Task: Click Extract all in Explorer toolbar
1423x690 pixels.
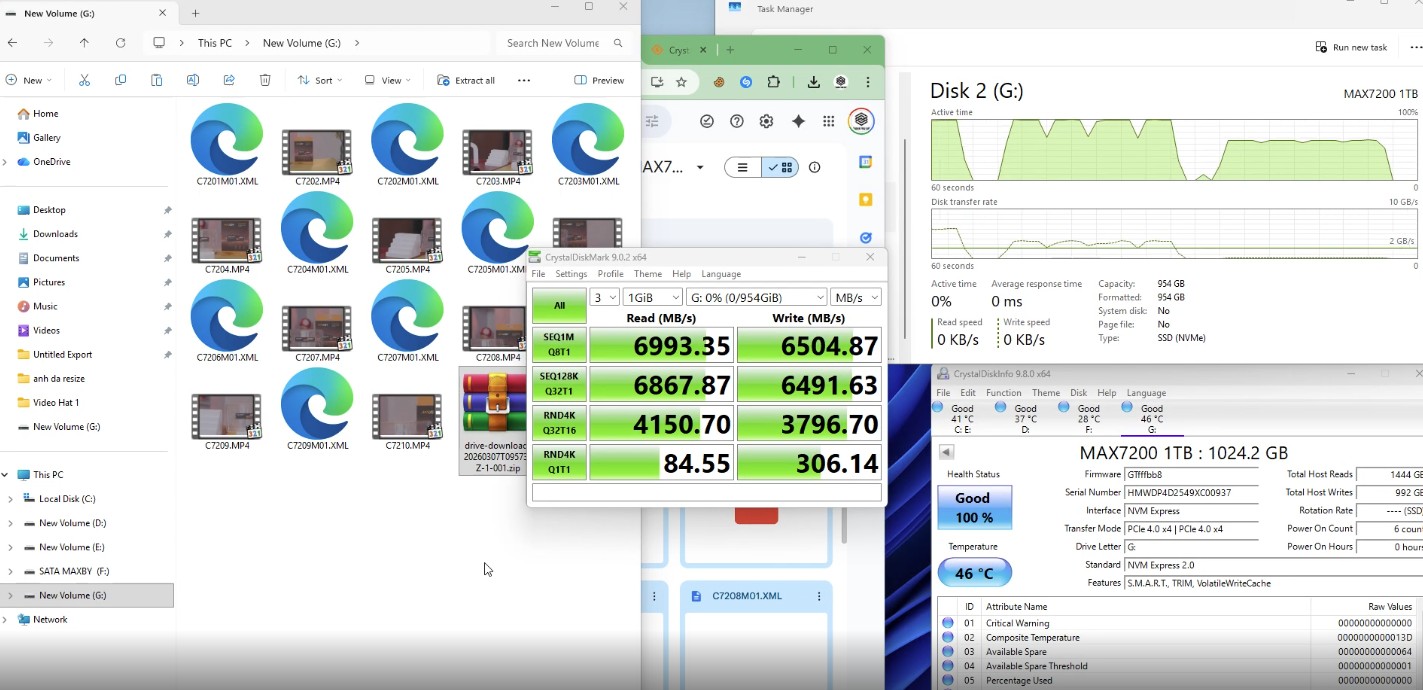Action: 466,80
